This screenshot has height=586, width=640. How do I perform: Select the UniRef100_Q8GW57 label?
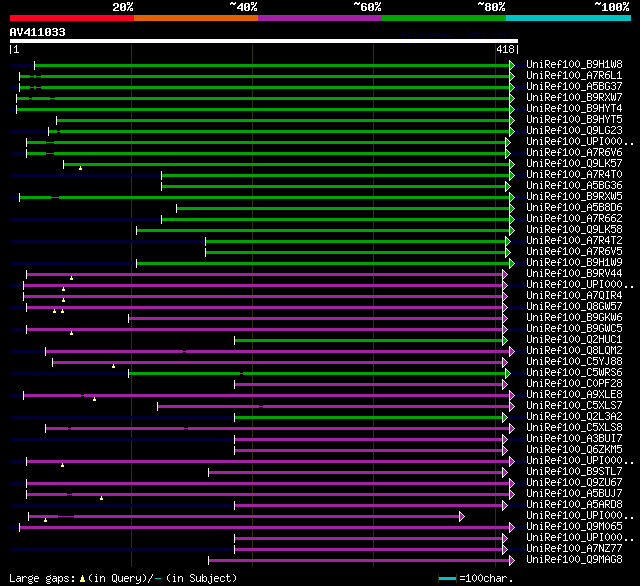(x=574, y=306)
